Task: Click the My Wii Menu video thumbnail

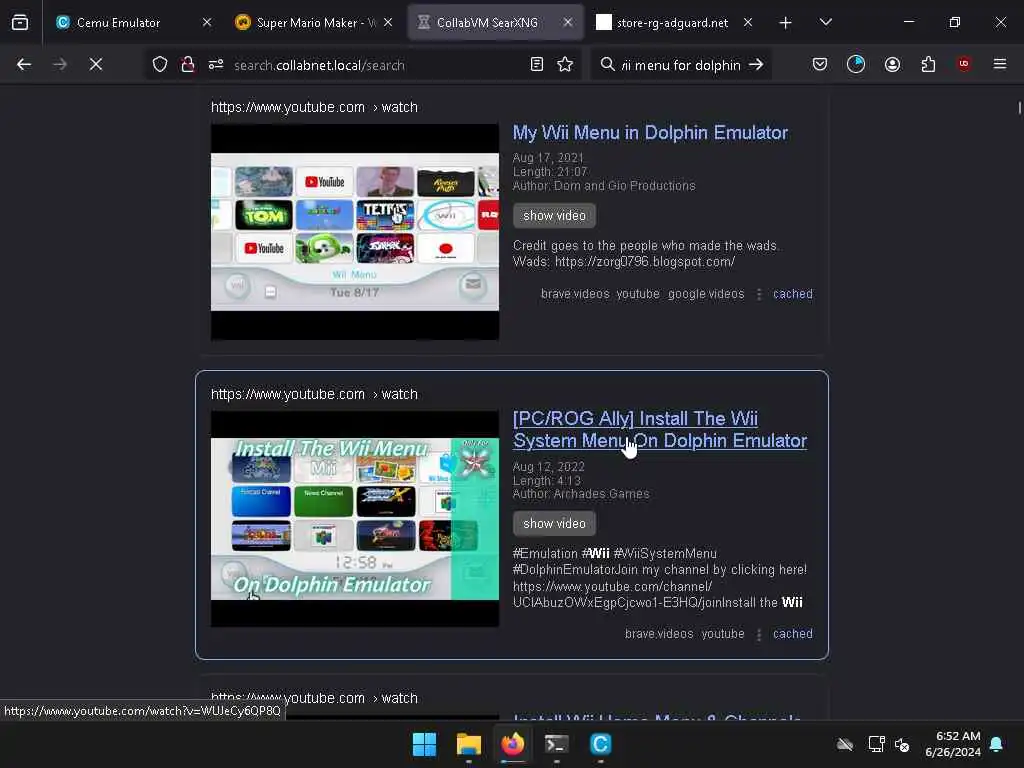Action: coord(355,232)
